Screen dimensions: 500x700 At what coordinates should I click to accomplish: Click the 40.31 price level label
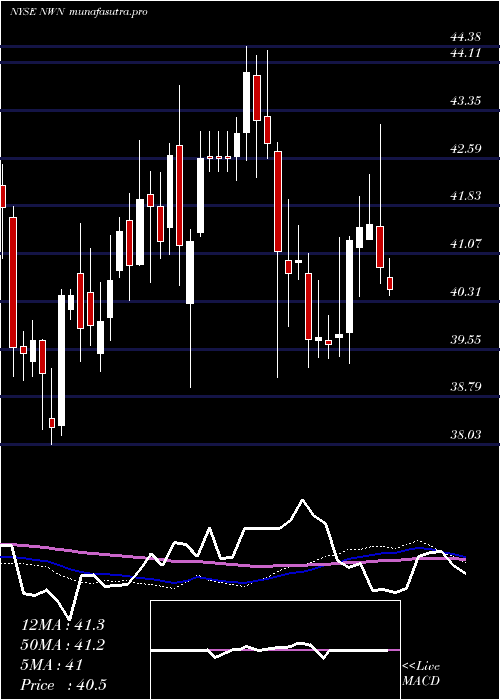tap(466, 292)
